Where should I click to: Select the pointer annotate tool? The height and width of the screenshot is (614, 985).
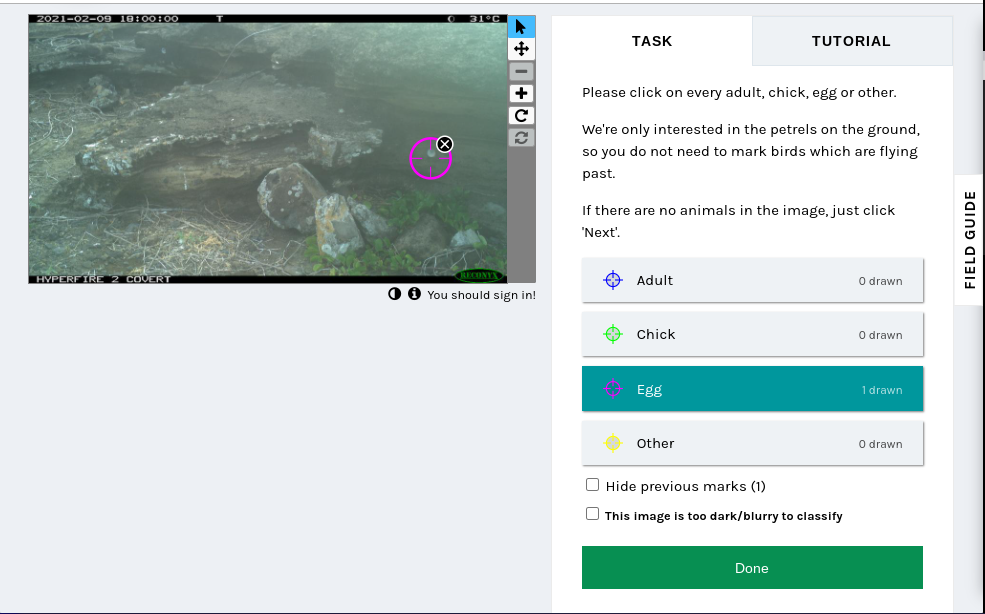521,27
